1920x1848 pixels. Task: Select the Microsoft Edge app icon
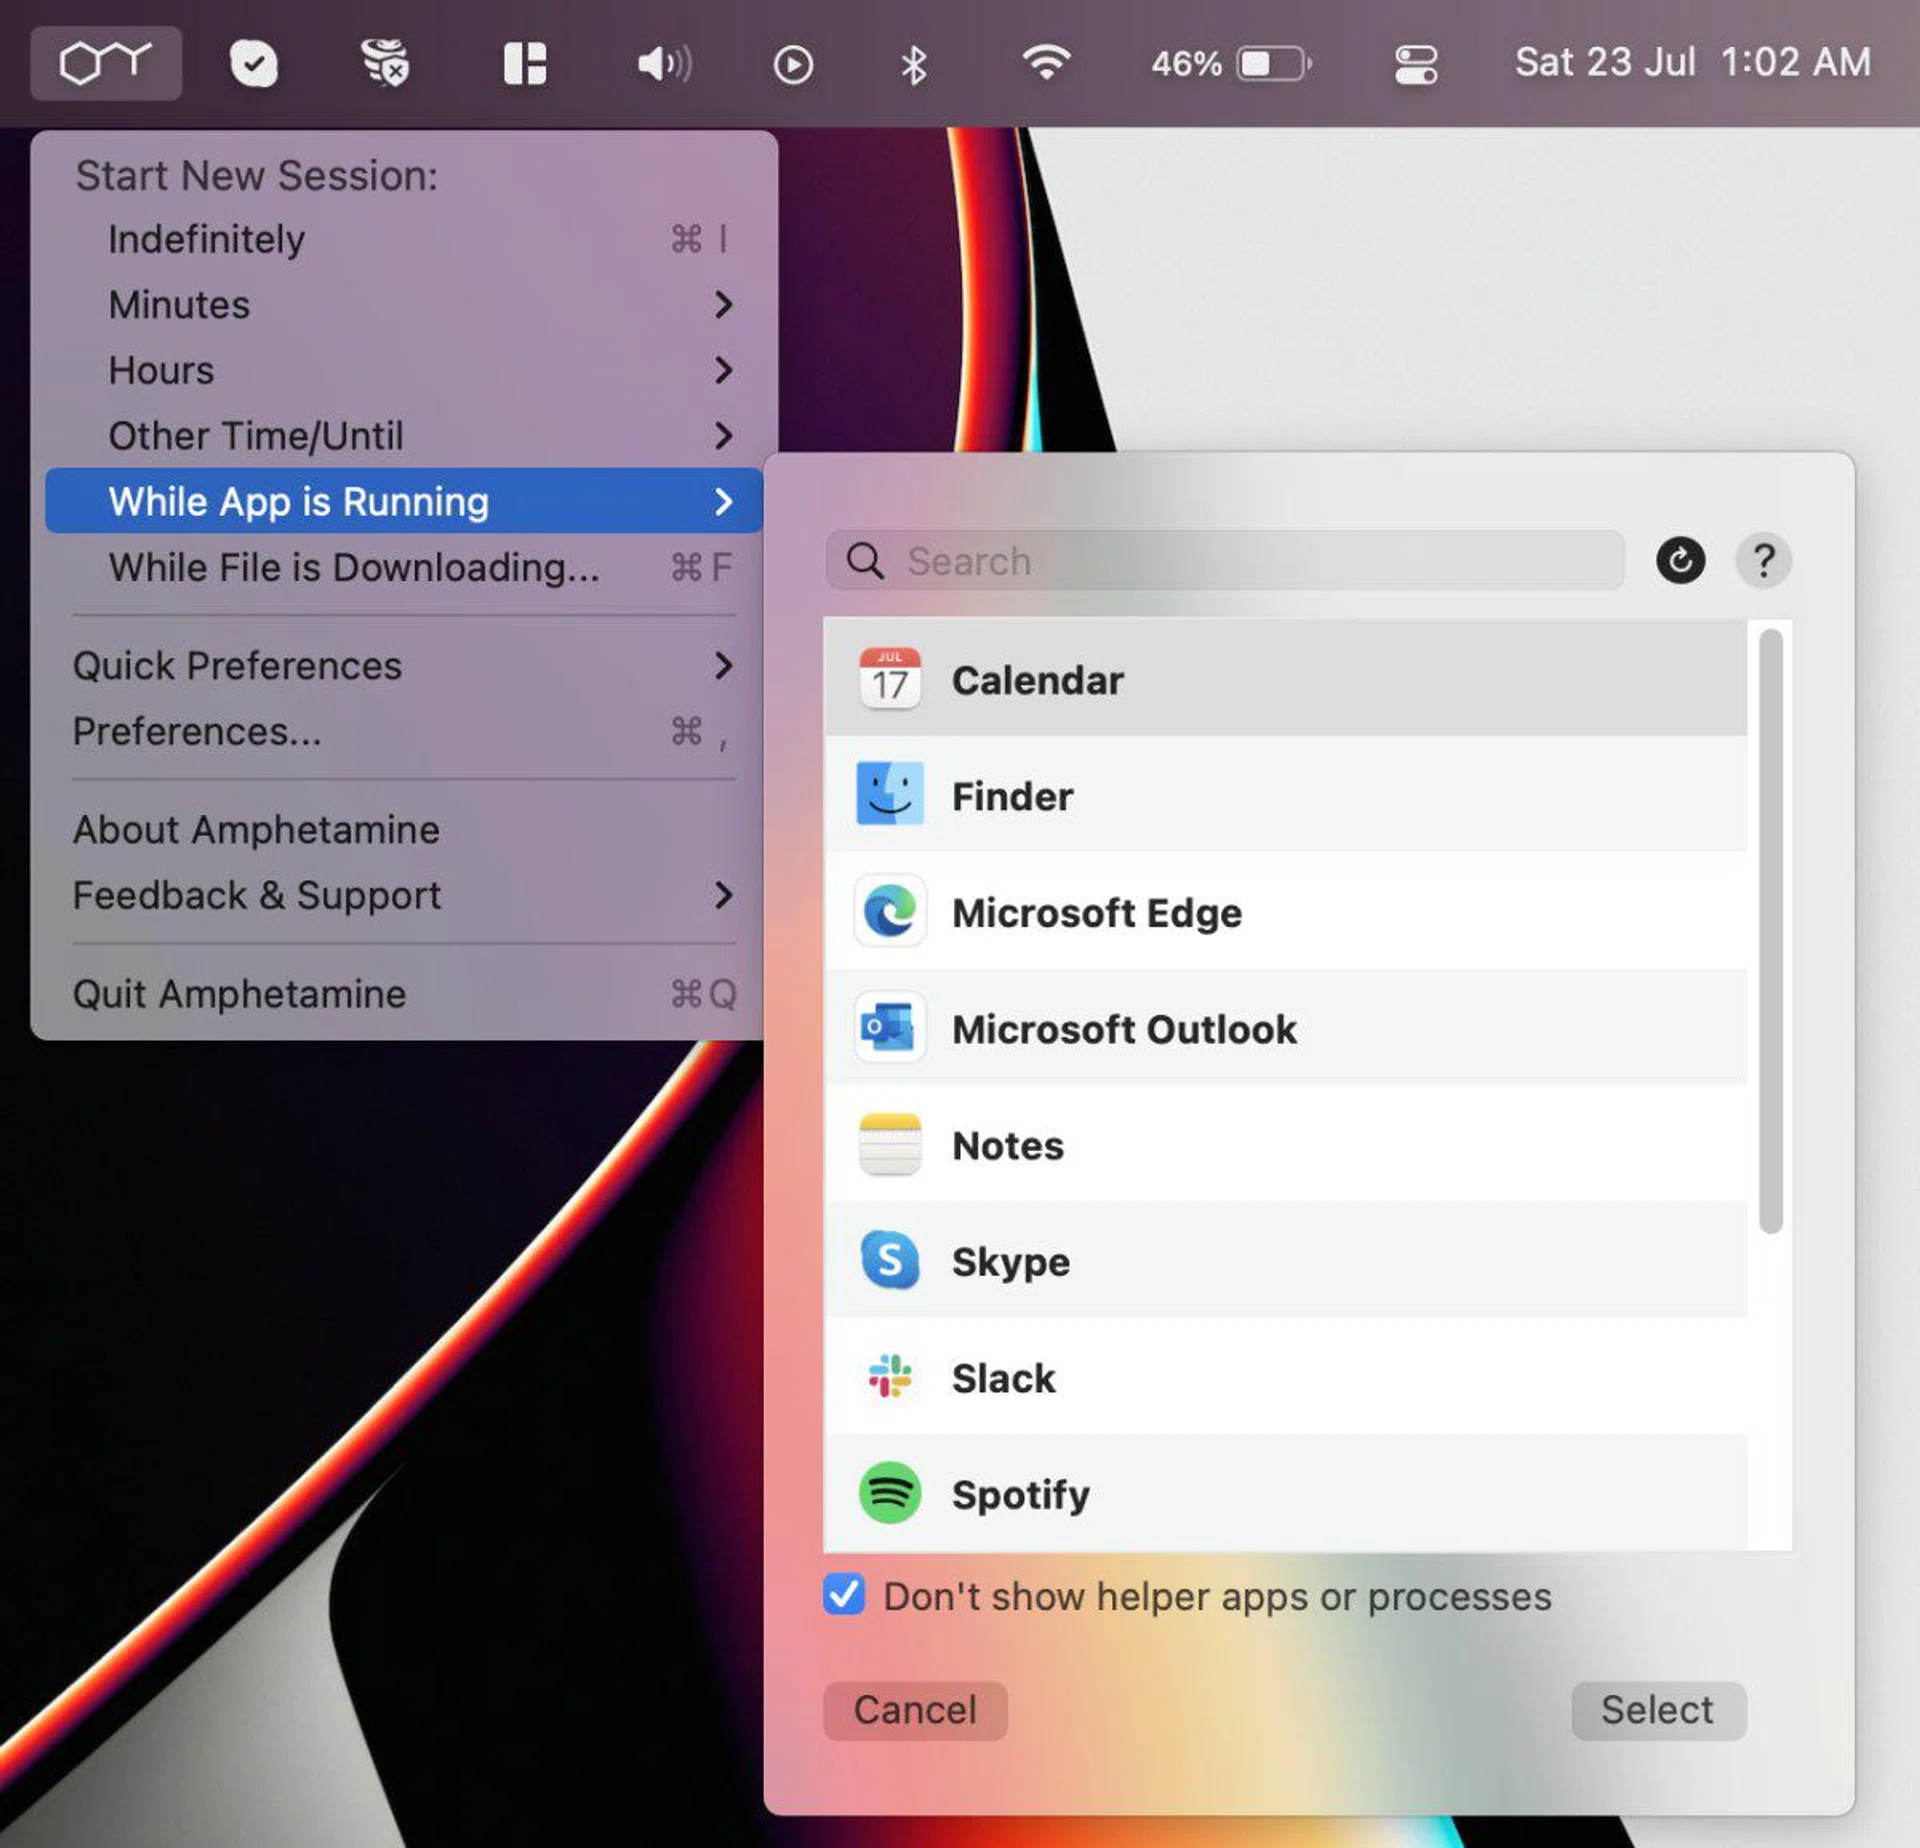[889, 911]
